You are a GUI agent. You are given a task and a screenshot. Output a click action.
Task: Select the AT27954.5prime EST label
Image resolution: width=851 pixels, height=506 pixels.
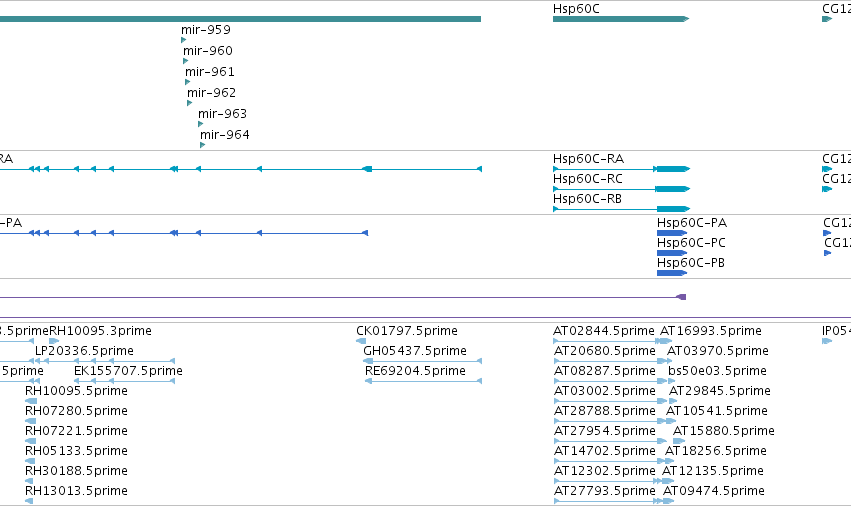click(605, 431)
